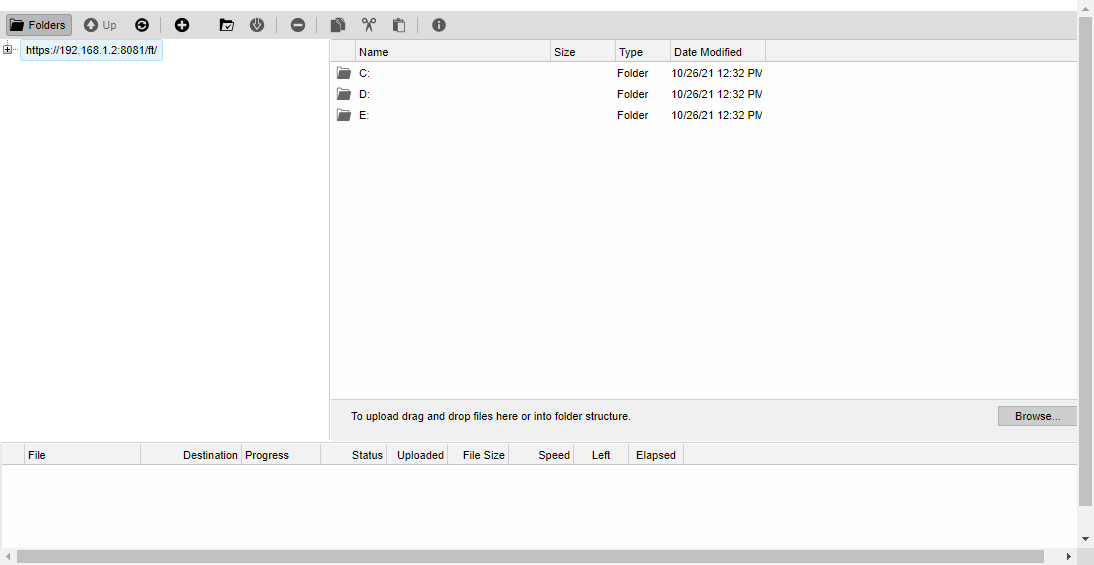Sort by Date Modified column header
Viewport: 1094px width, 565px height.
pos(718,52)
